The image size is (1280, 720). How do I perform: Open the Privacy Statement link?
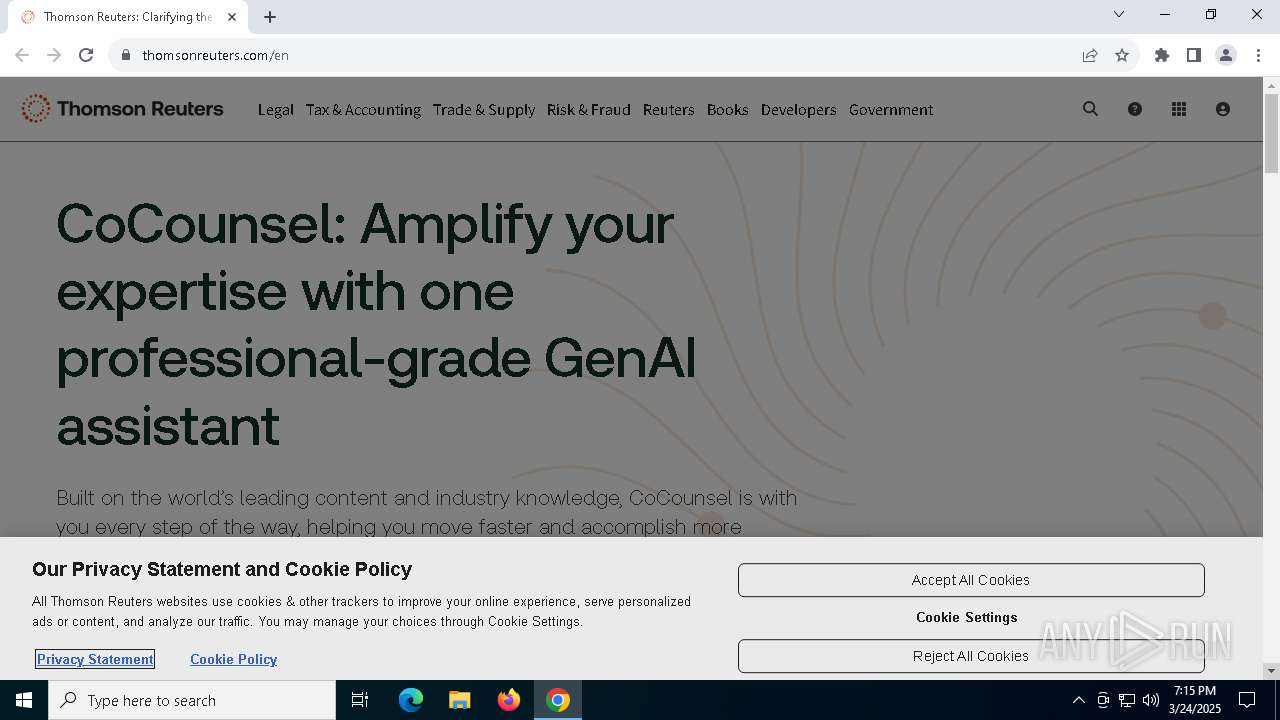[95, 659]
